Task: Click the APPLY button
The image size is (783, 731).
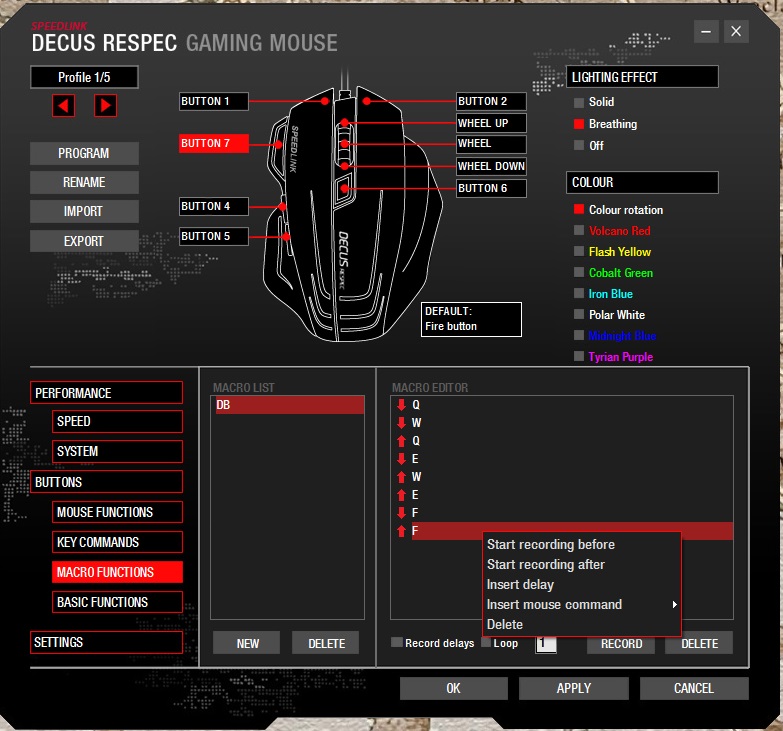Action: pyautogui.click(x=573, y=688)
